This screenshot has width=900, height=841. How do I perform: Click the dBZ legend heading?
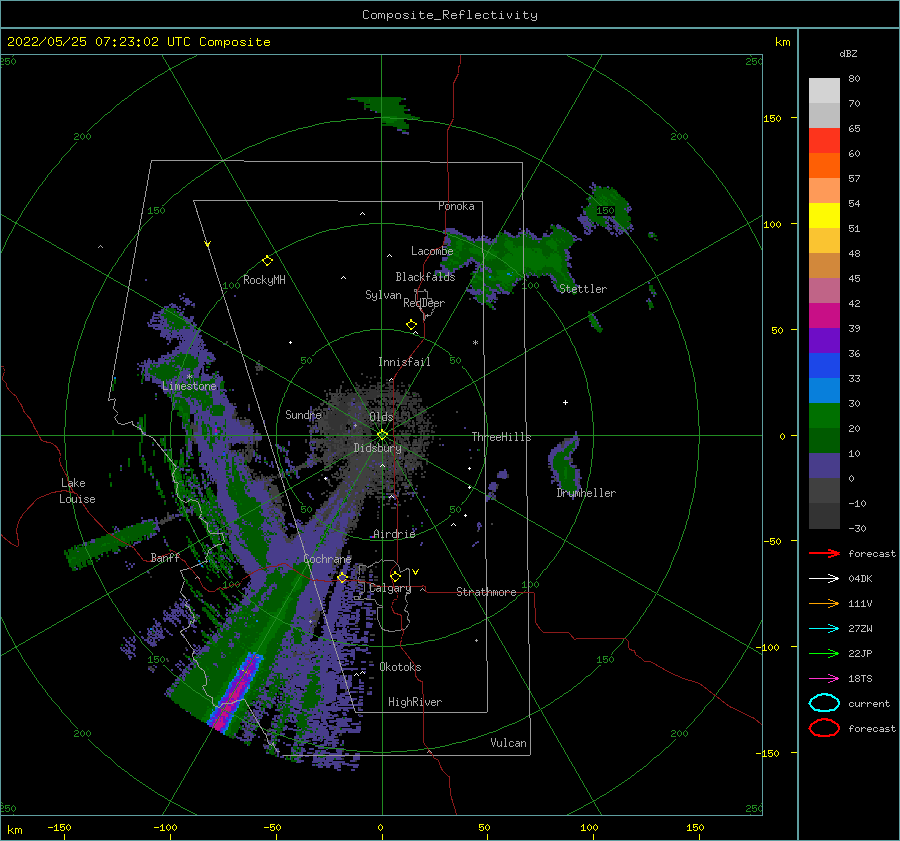(848, 53)
